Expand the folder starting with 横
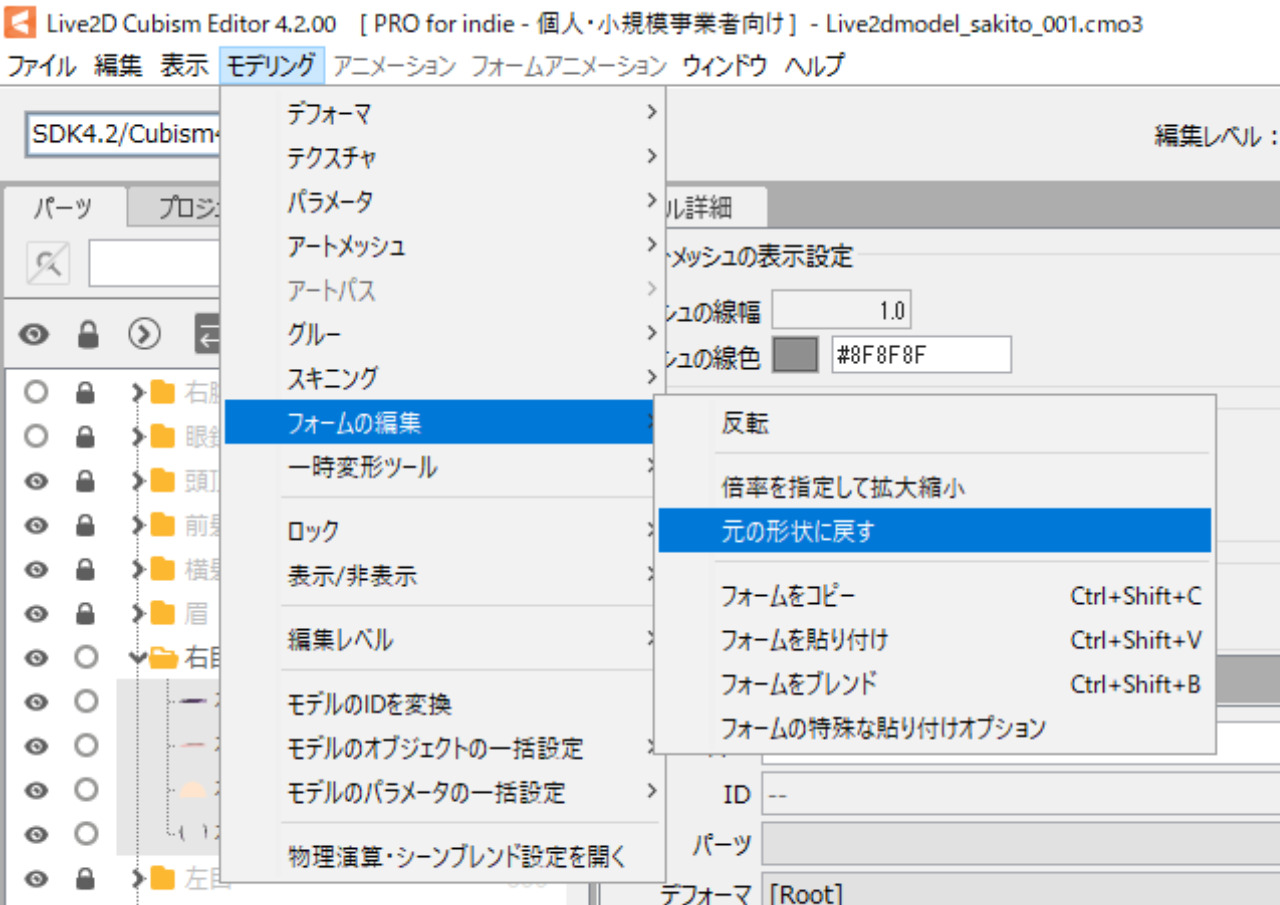The image size is (1280, 905). 139,569
